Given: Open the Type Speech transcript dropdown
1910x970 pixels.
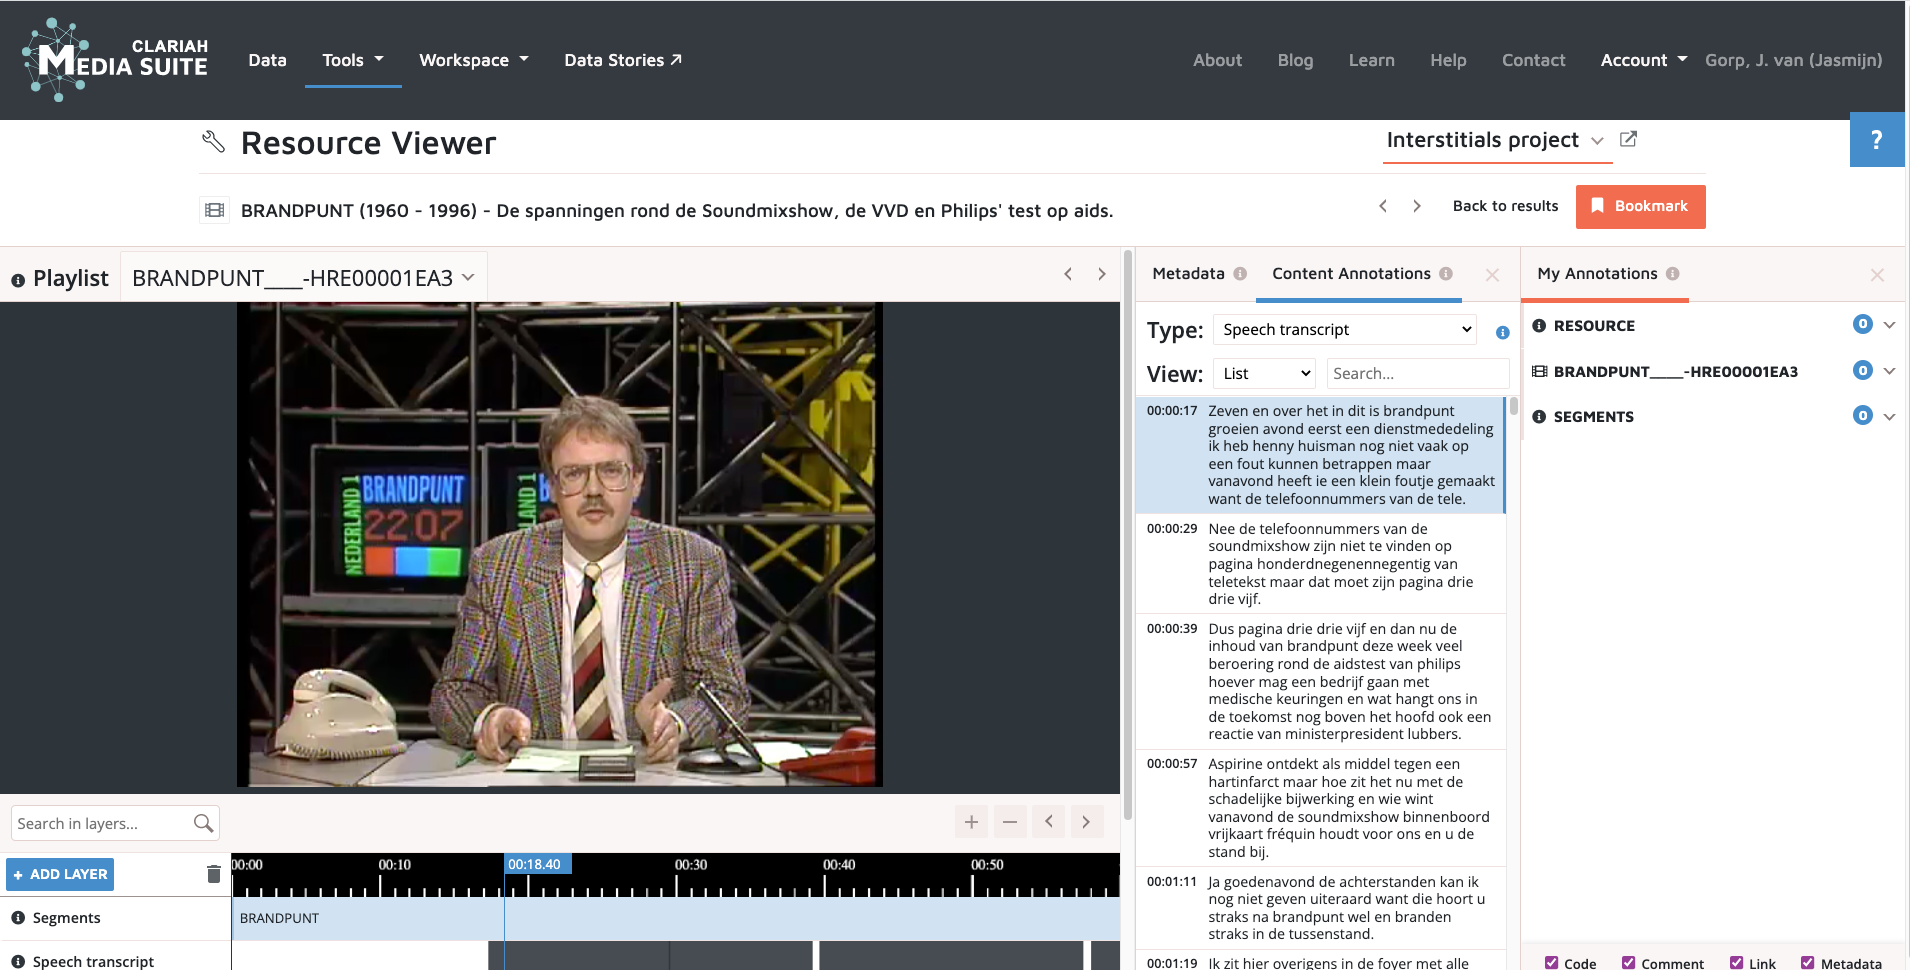Looking at the screenshot, I should click(1346, 330).
